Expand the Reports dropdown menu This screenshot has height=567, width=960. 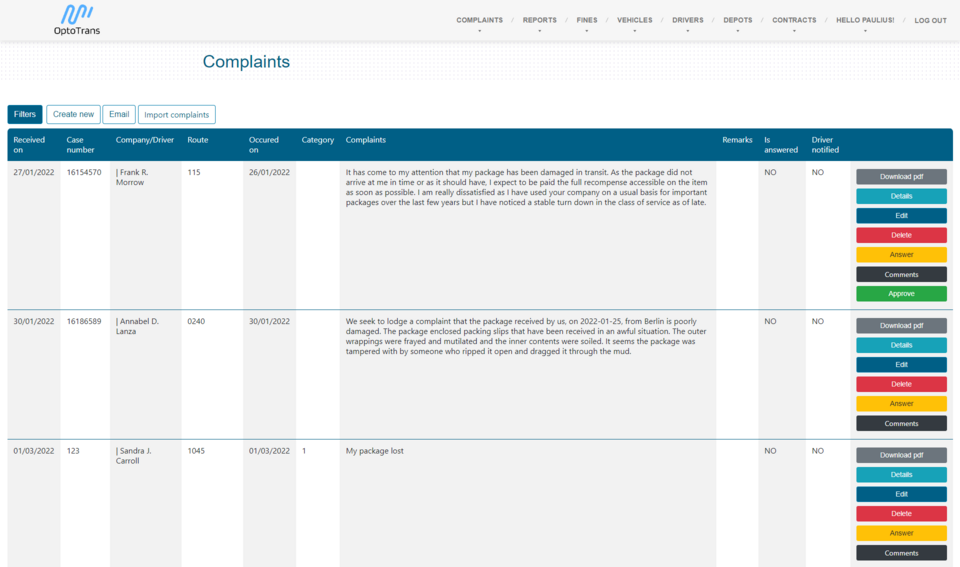coord(539,20)
